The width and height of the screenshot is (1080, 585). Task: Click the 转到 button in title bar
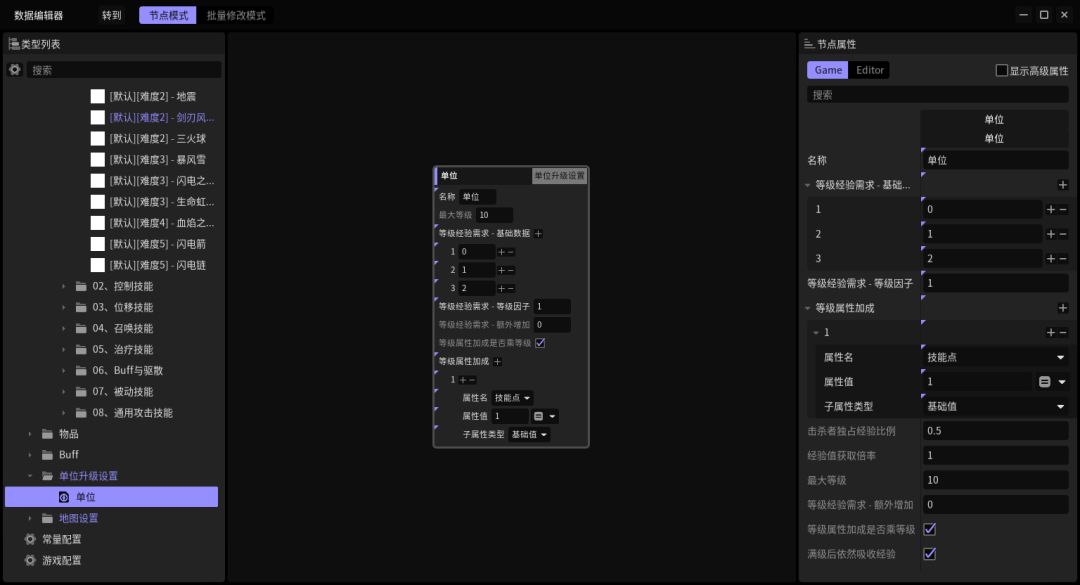point(111,16)
